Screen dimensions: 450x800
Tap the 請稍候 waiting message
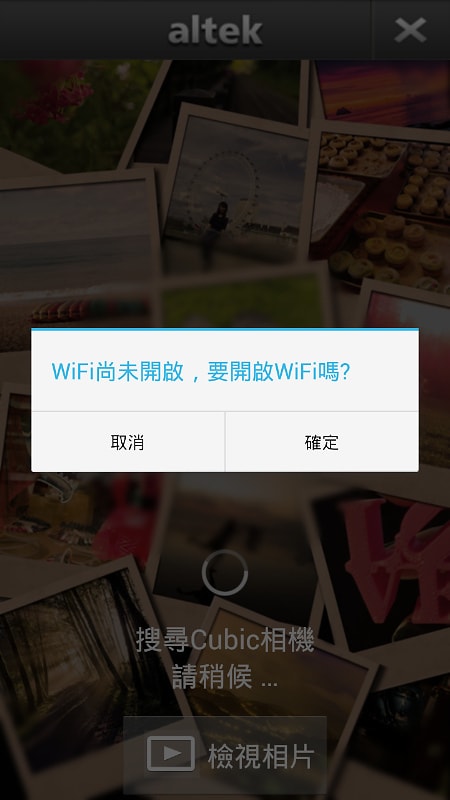coord(225,678)
